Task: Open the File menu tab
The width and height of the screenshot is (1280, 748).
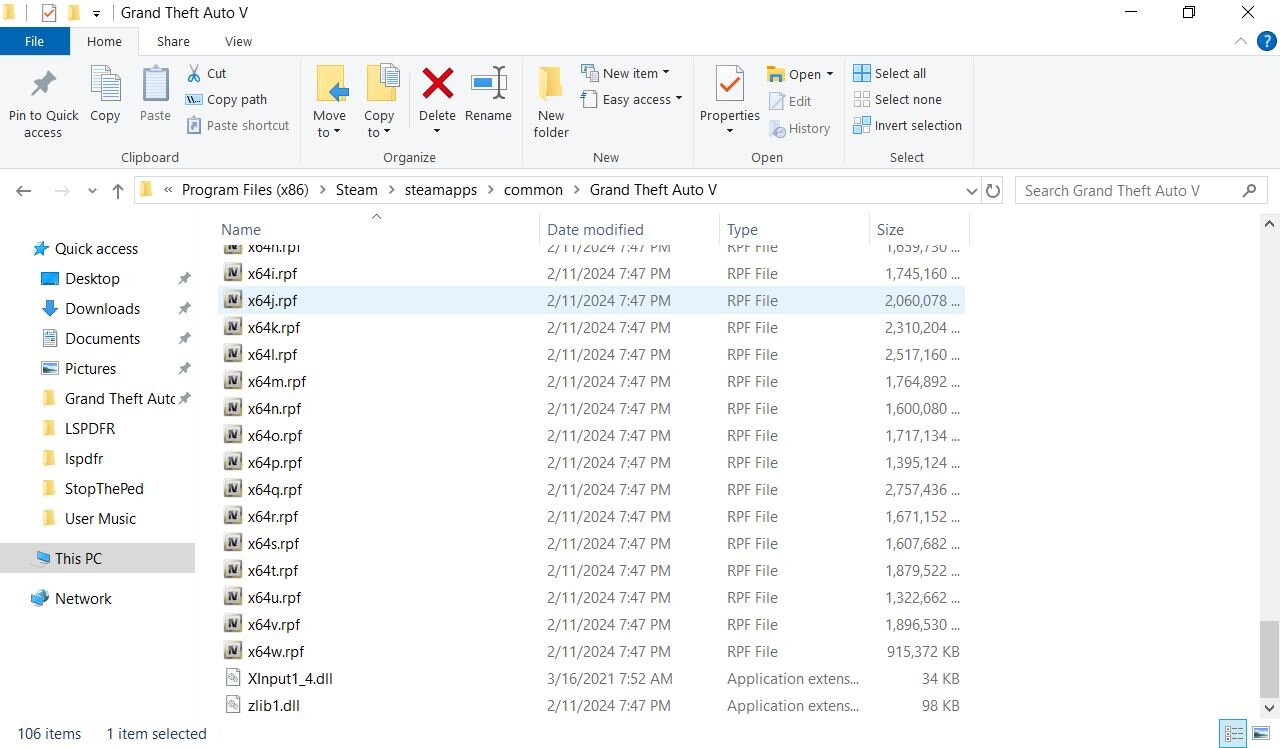Action: (x=34, y=41)
